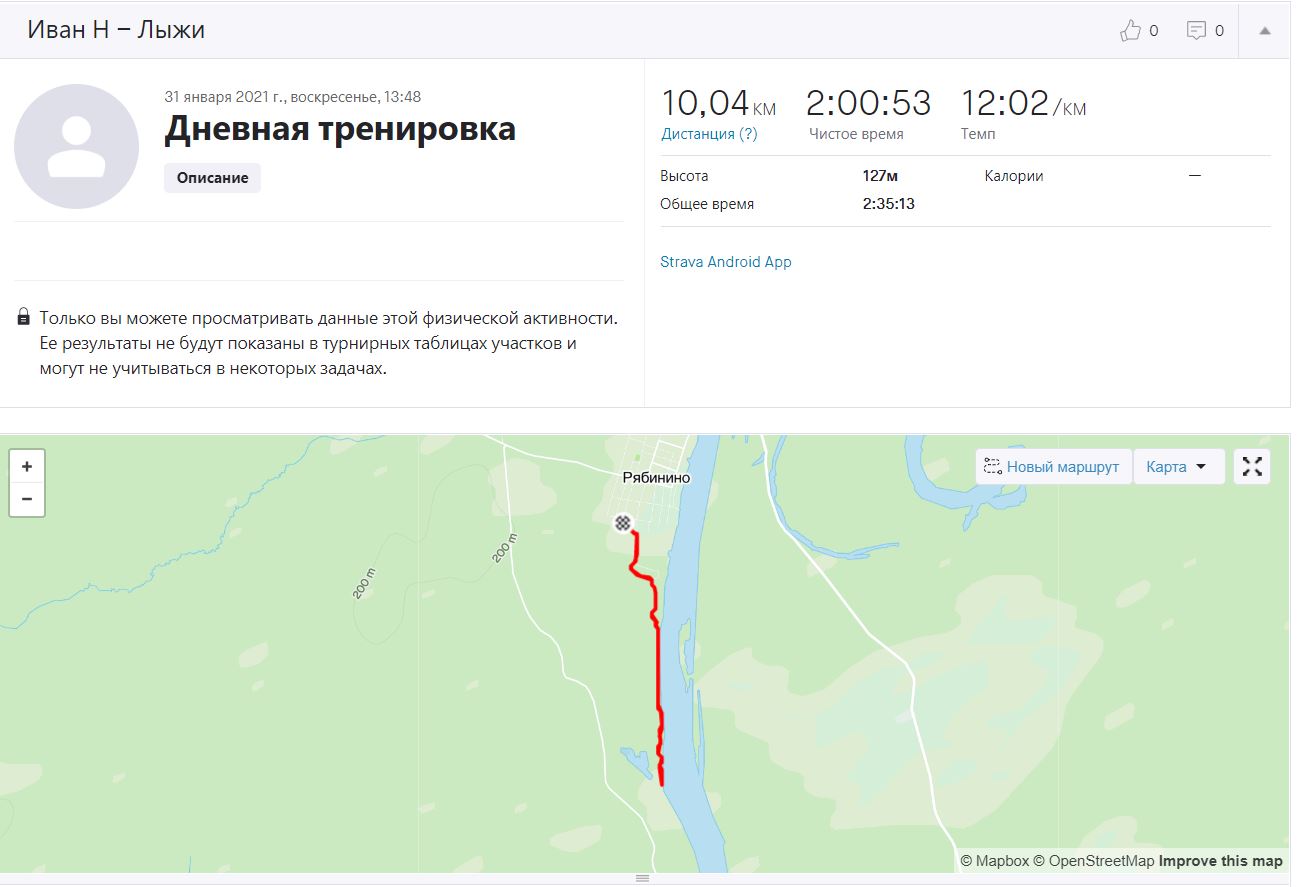Open the Карта map style dropdown
The height and width of the screenshot is (887, 1298).
[x=1178, y=466]
